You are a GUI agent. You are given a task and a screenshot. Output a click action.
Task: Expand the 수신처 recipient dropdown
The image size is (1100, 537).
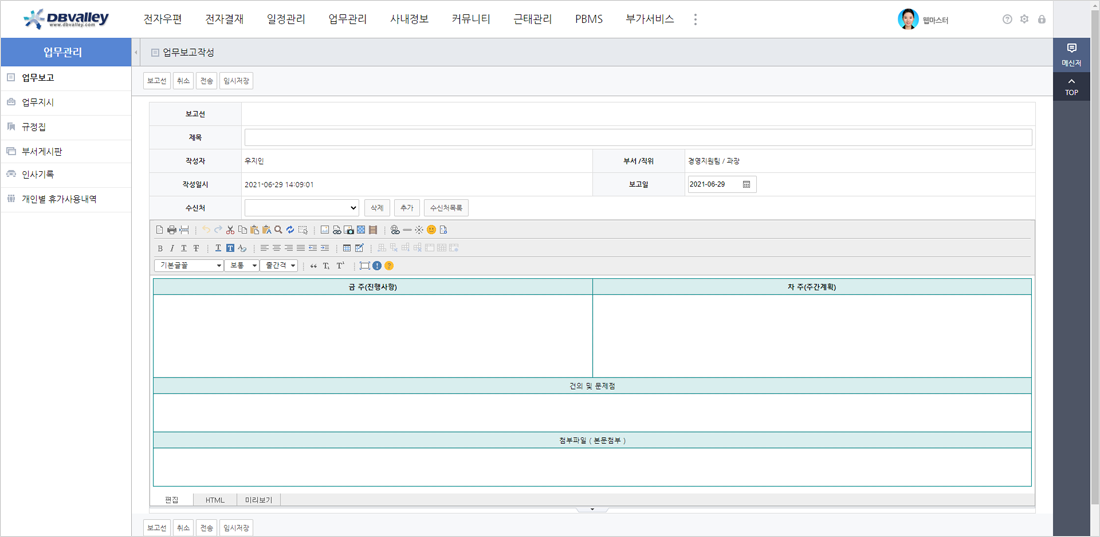(x=301, y=208)
